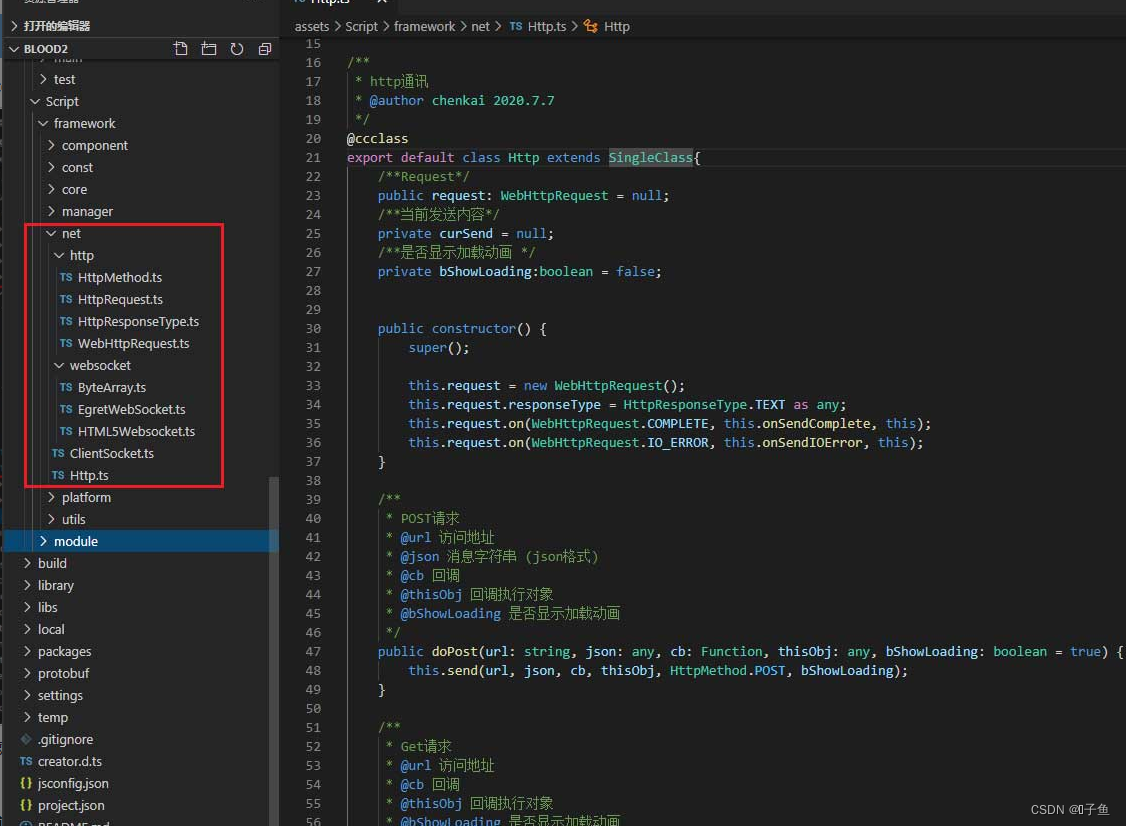Open the framework item in the breadcrumb
The height and width of the screenshot is (826, 1126).
pyautogui.click(x=425, y=27)
